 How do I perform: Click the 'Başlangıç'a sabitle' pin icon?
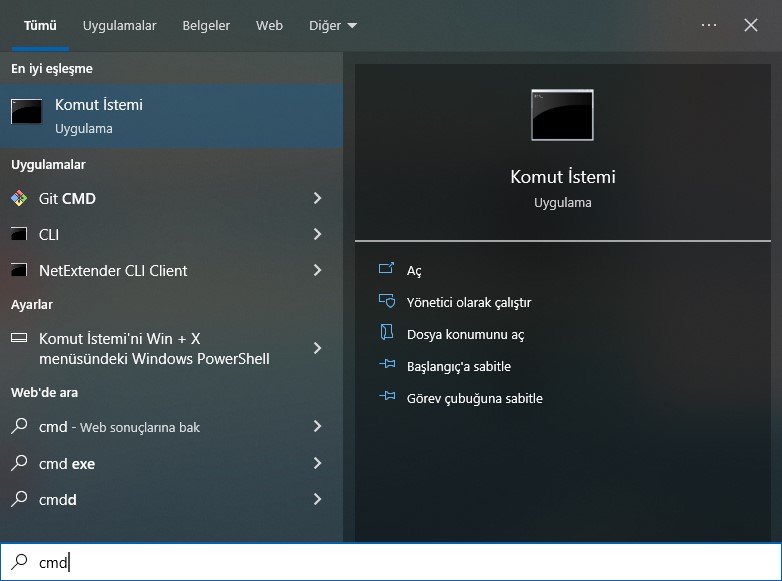(x=387, y=366)
